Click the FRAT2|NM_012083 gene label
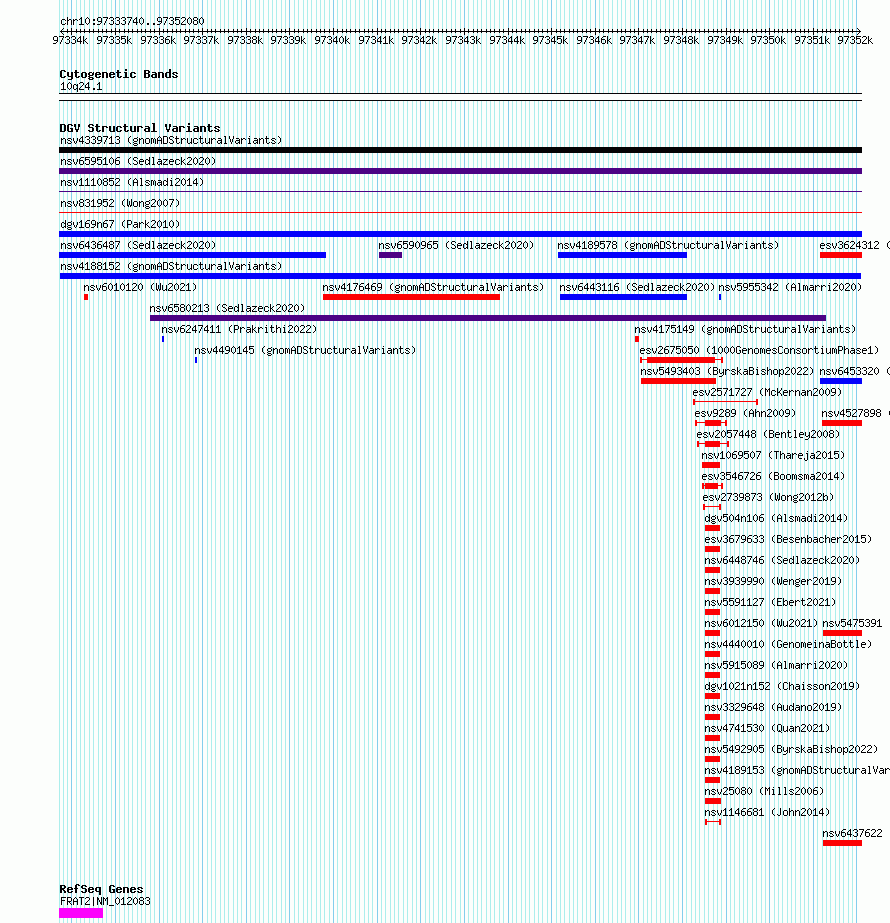Screen dimensions: 890x923 (x=105, y=901)
